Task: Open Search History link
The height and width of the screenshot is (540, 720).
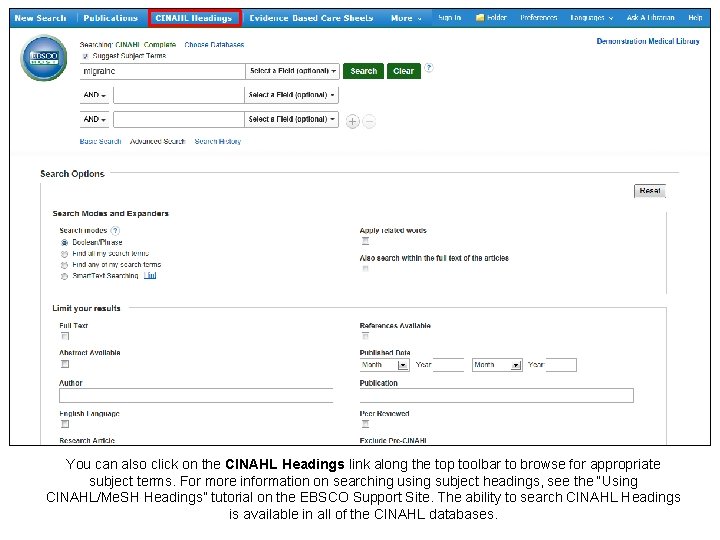Action: coord(218,141)
